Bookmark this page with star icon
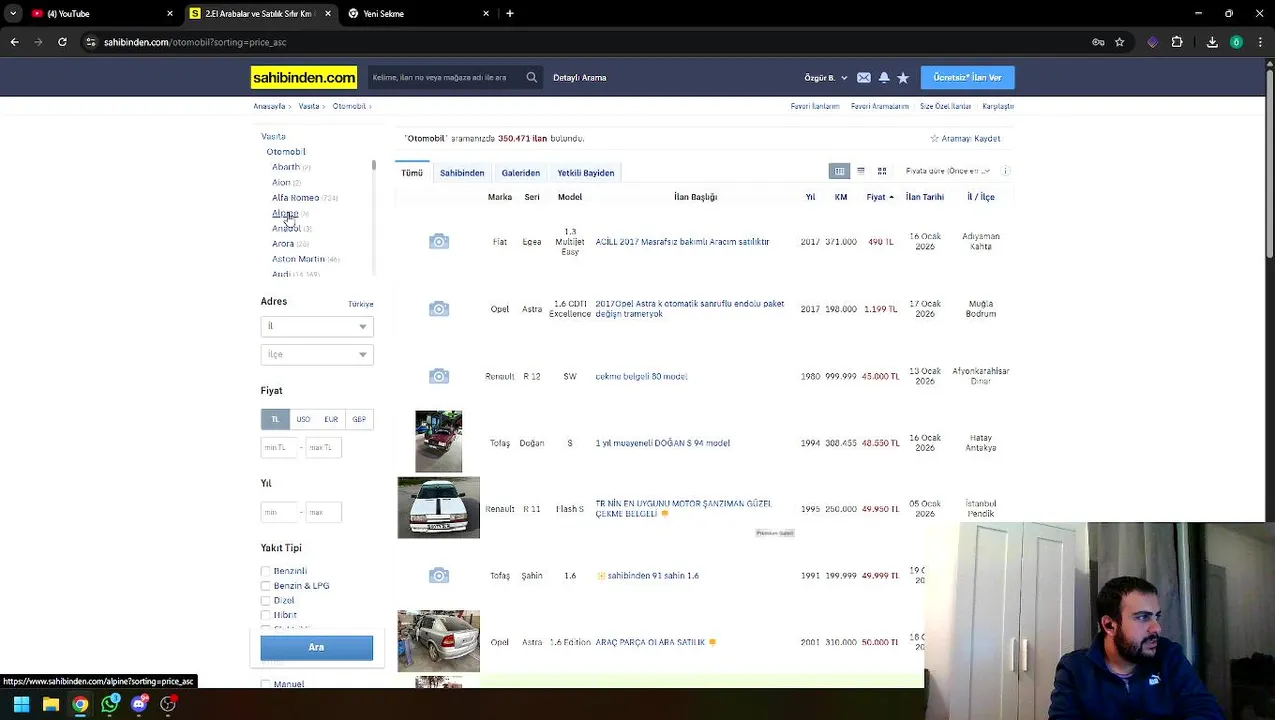The width and height of the screenshot is (1275, 720). point(1119,42)
